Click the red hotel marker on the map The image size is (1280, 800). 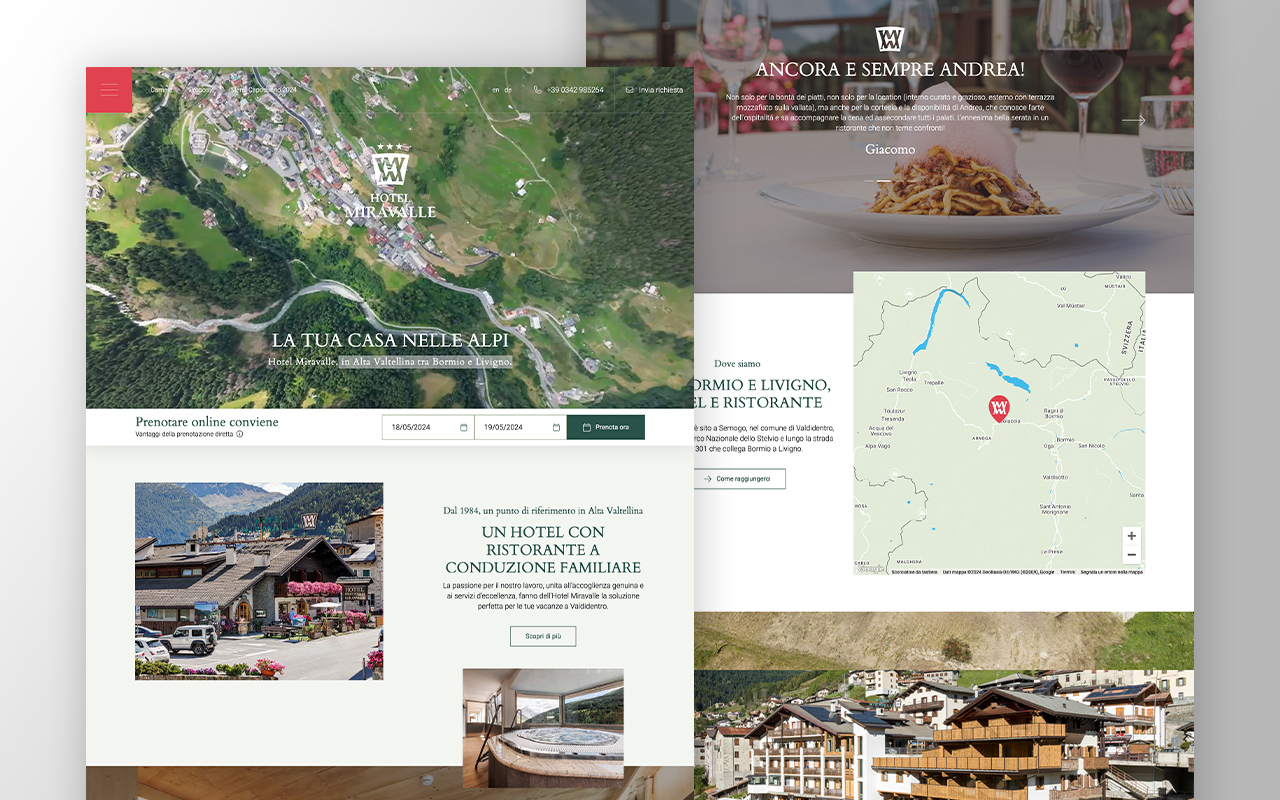999,407
